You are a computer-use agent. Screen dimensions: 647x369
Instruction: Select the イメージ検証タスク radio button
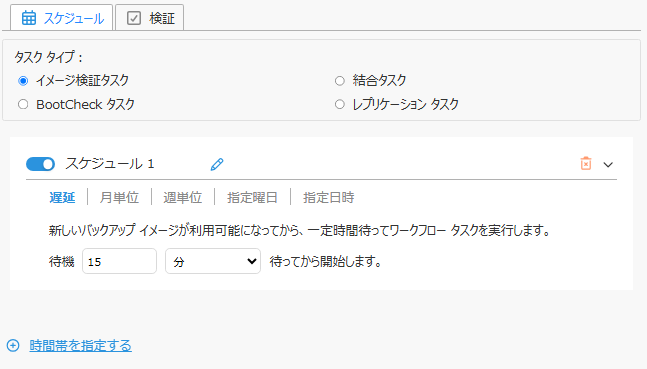click(x=23, y=81)
